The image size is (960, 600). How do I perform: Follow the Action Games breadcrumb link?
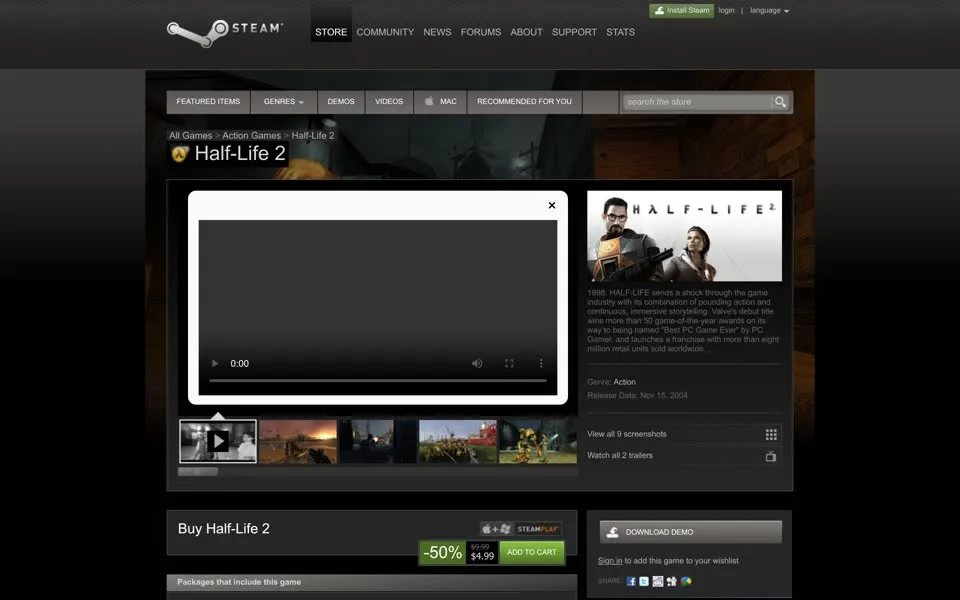click(252, 135)
